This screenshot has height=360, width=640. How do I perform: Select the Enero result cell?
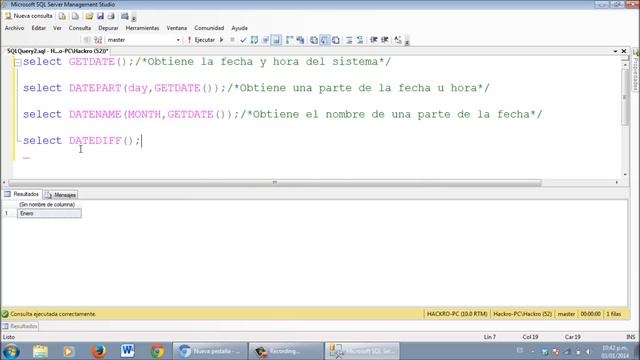[x=49, y=213]
